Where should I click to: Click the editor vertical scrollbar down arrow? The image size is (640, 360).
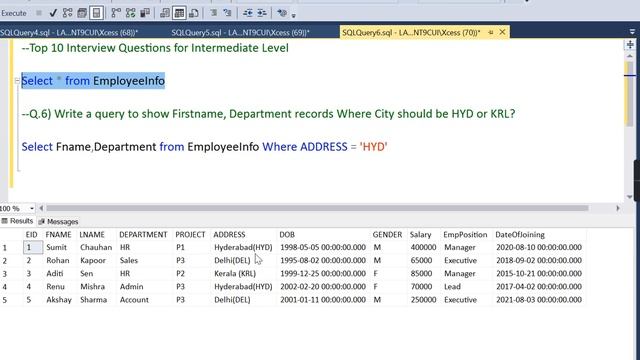[x=630, y=197]
